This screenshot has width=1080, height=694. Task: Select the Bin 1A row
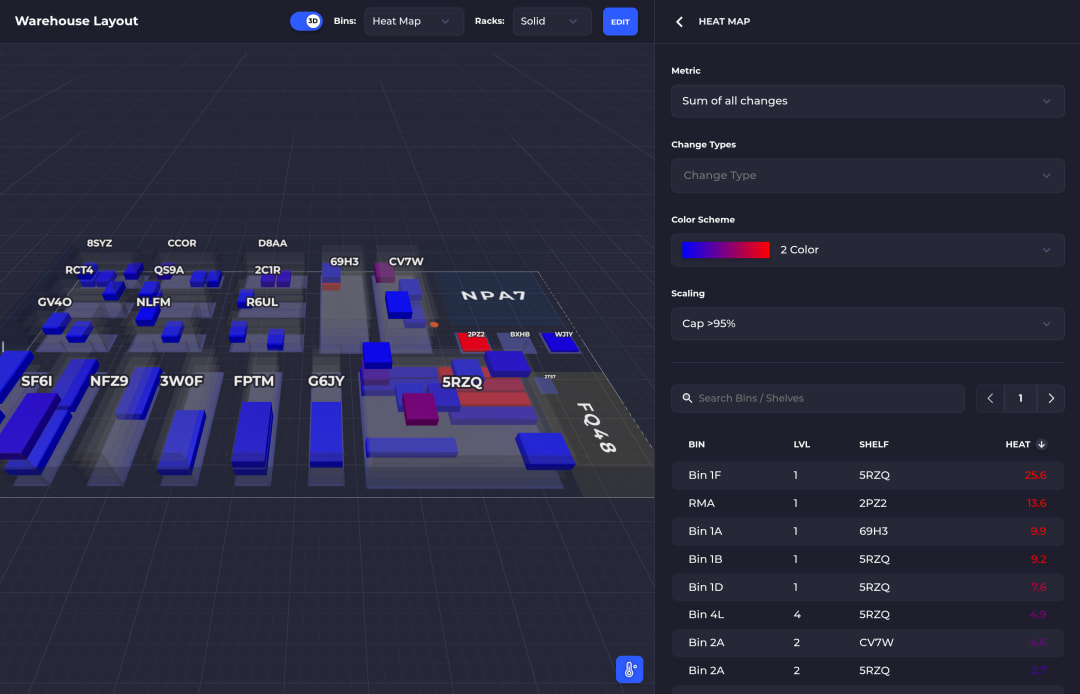pyautogui.click(x=867, y=531)
